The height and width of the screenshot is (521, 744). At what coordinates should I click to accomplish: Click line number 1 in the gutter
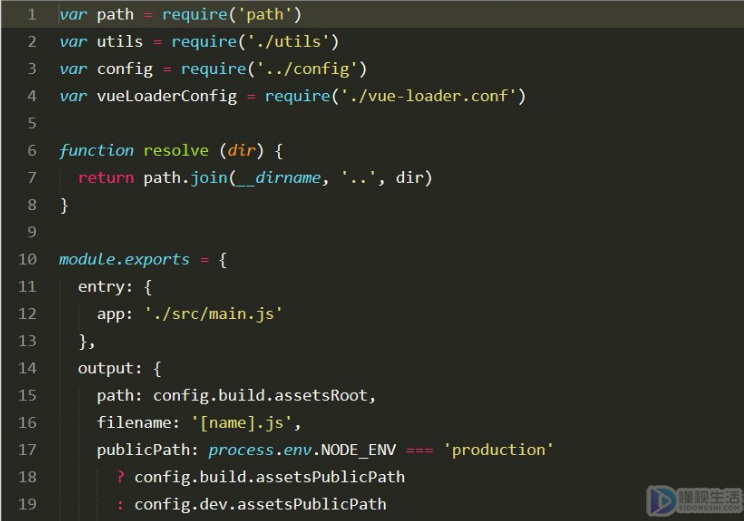point(32,14)
